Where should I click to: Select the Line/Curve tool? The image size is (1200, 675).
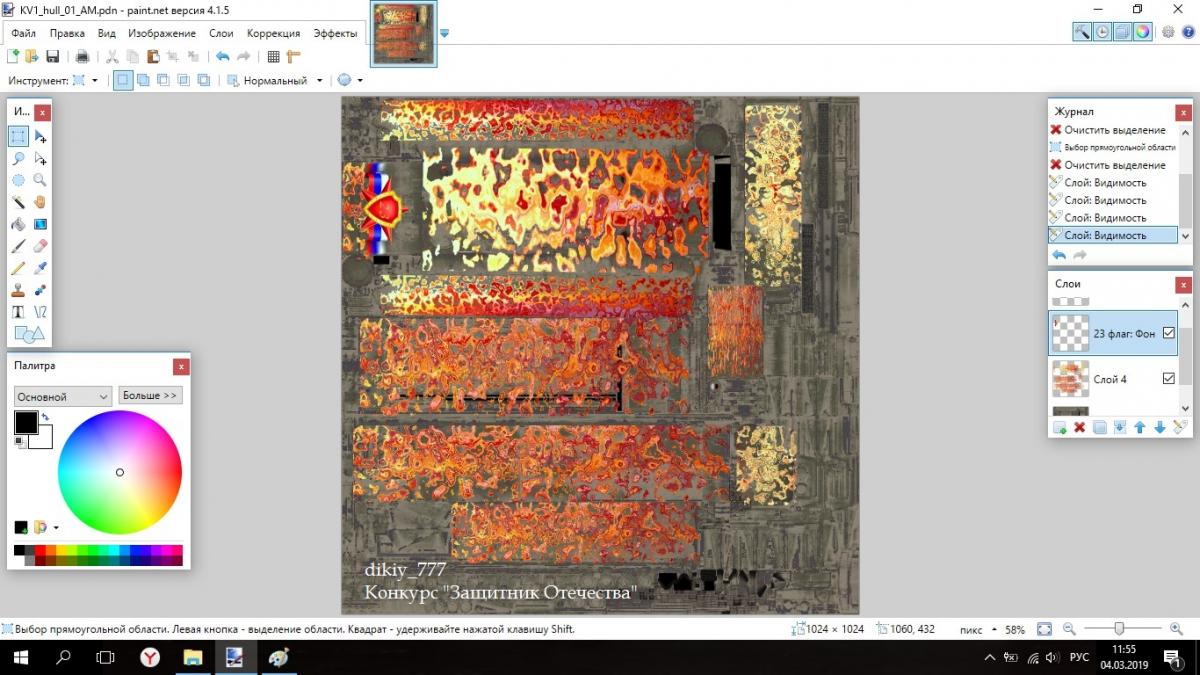[40, 312]
